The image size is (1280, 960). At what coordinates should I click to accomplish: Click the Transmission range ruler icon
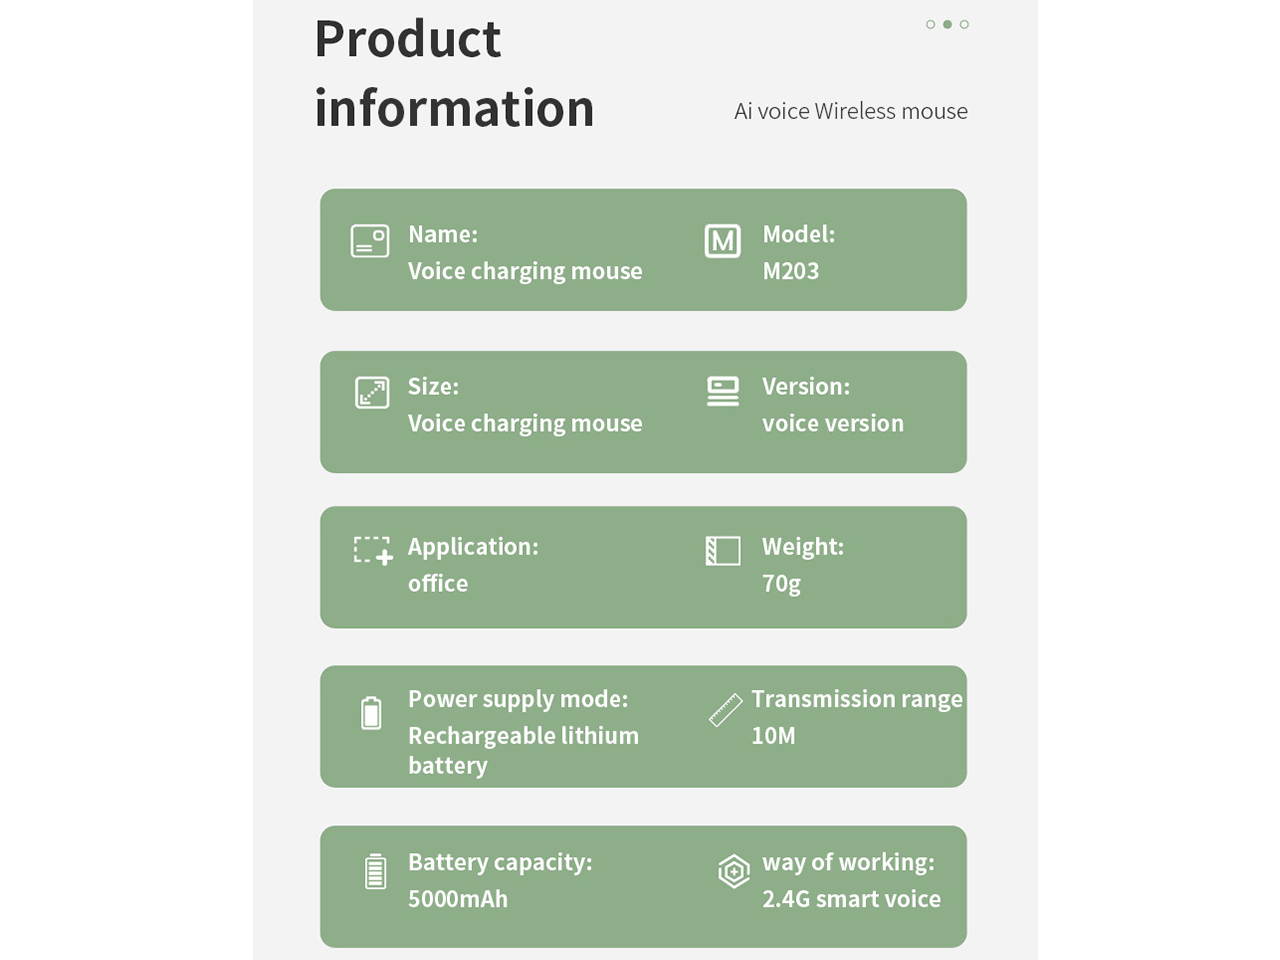[725, 709]
